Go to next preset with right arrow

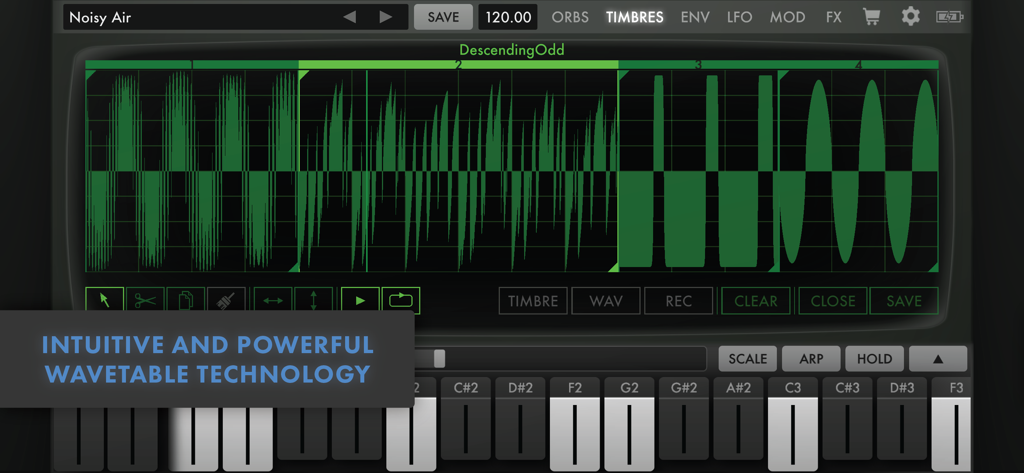pyautogui.click(x=386, y=17)
